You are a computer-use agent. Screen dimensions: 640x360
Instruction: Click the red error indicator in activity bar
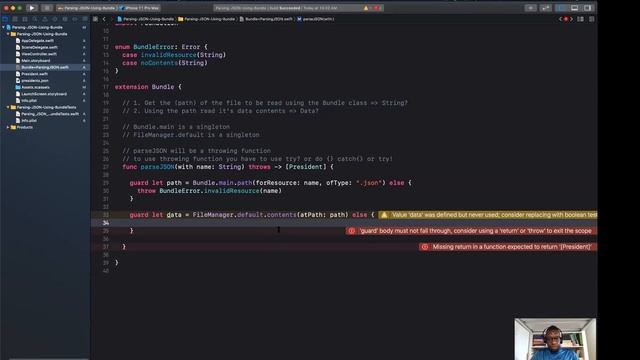(x=376, y=8)
